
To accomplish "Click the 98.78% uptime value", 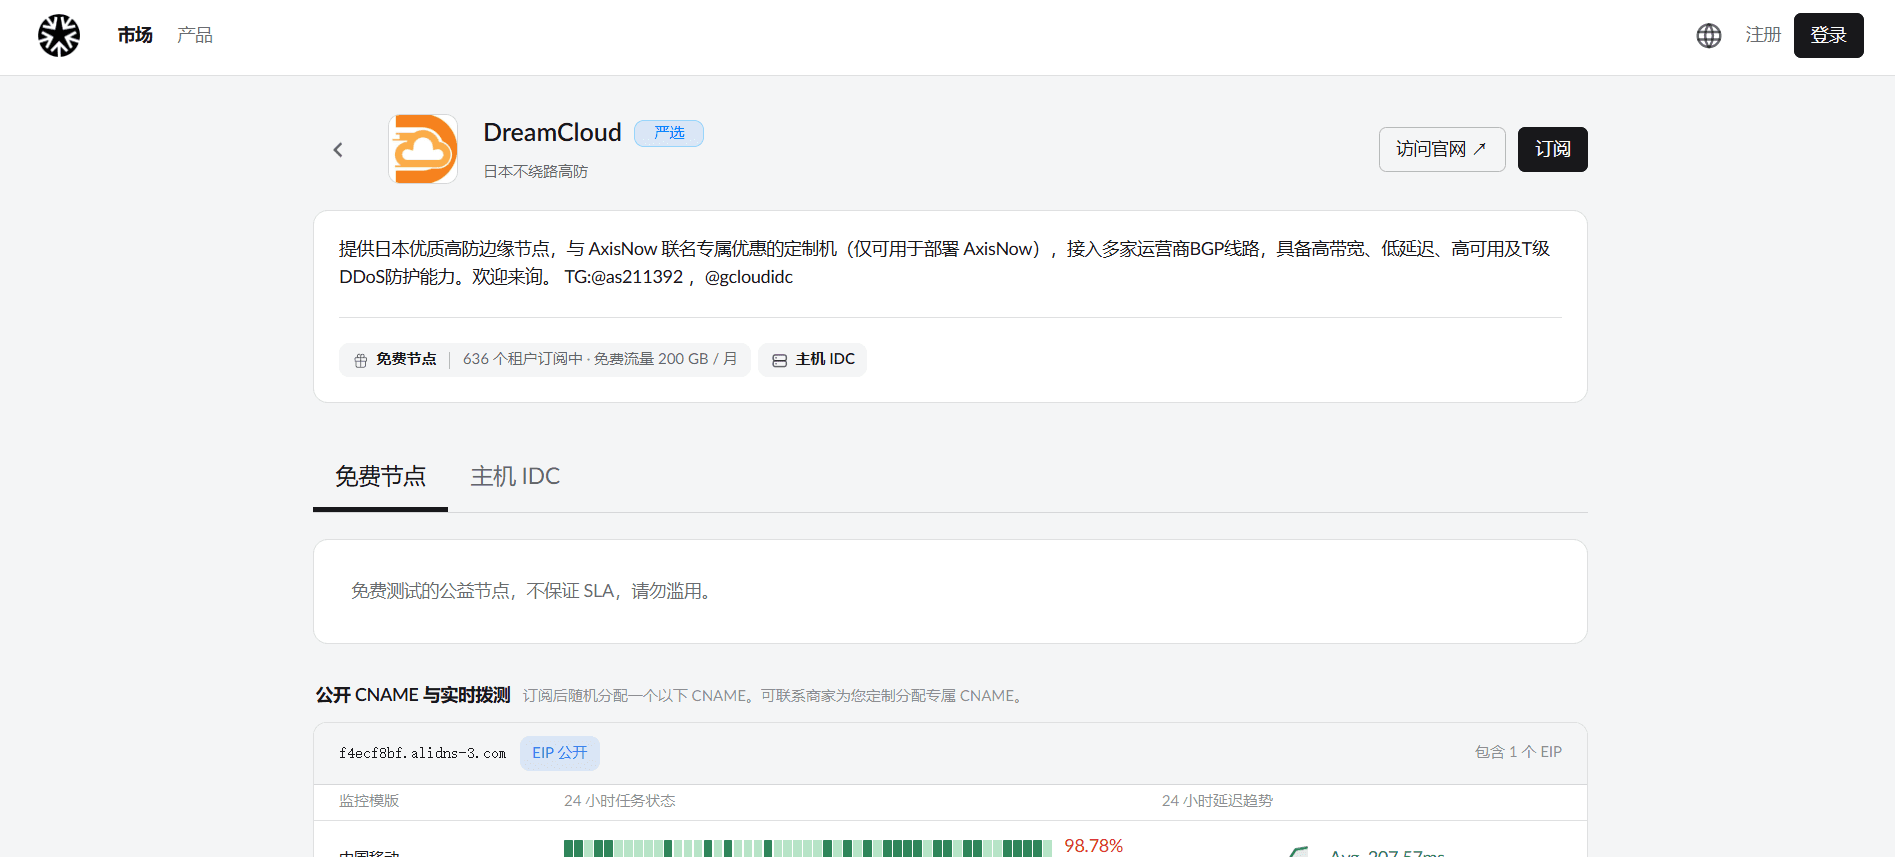I will 1093,846.
